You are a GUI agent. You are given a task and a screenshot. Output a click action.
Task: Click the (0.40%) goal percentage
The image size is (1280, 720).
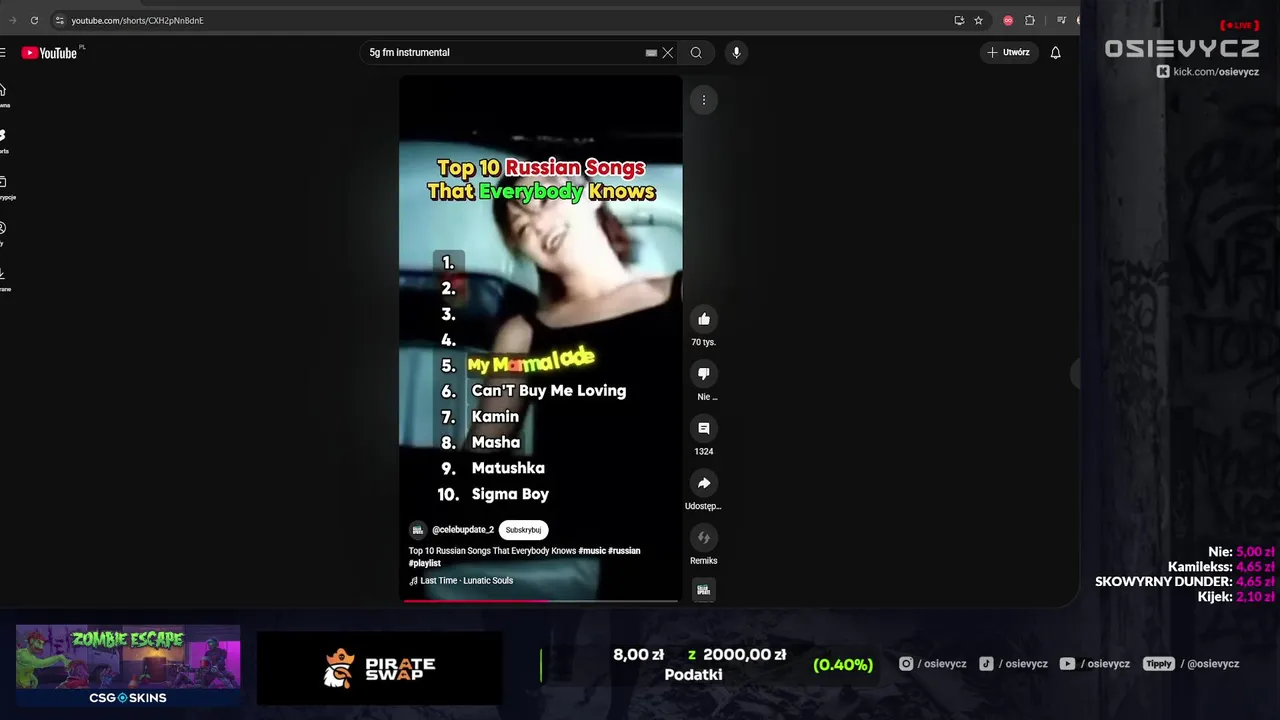pos(843,665)
